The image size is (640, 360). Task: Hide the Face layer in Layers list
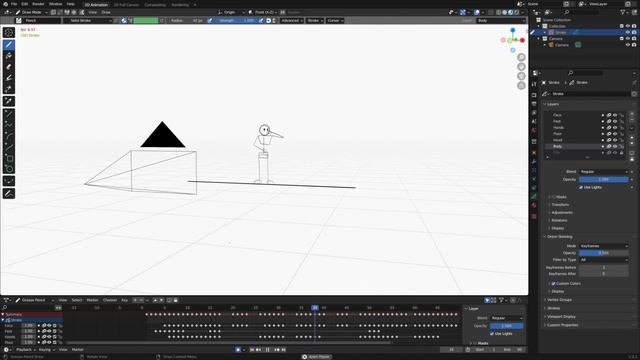click(615, 115)
